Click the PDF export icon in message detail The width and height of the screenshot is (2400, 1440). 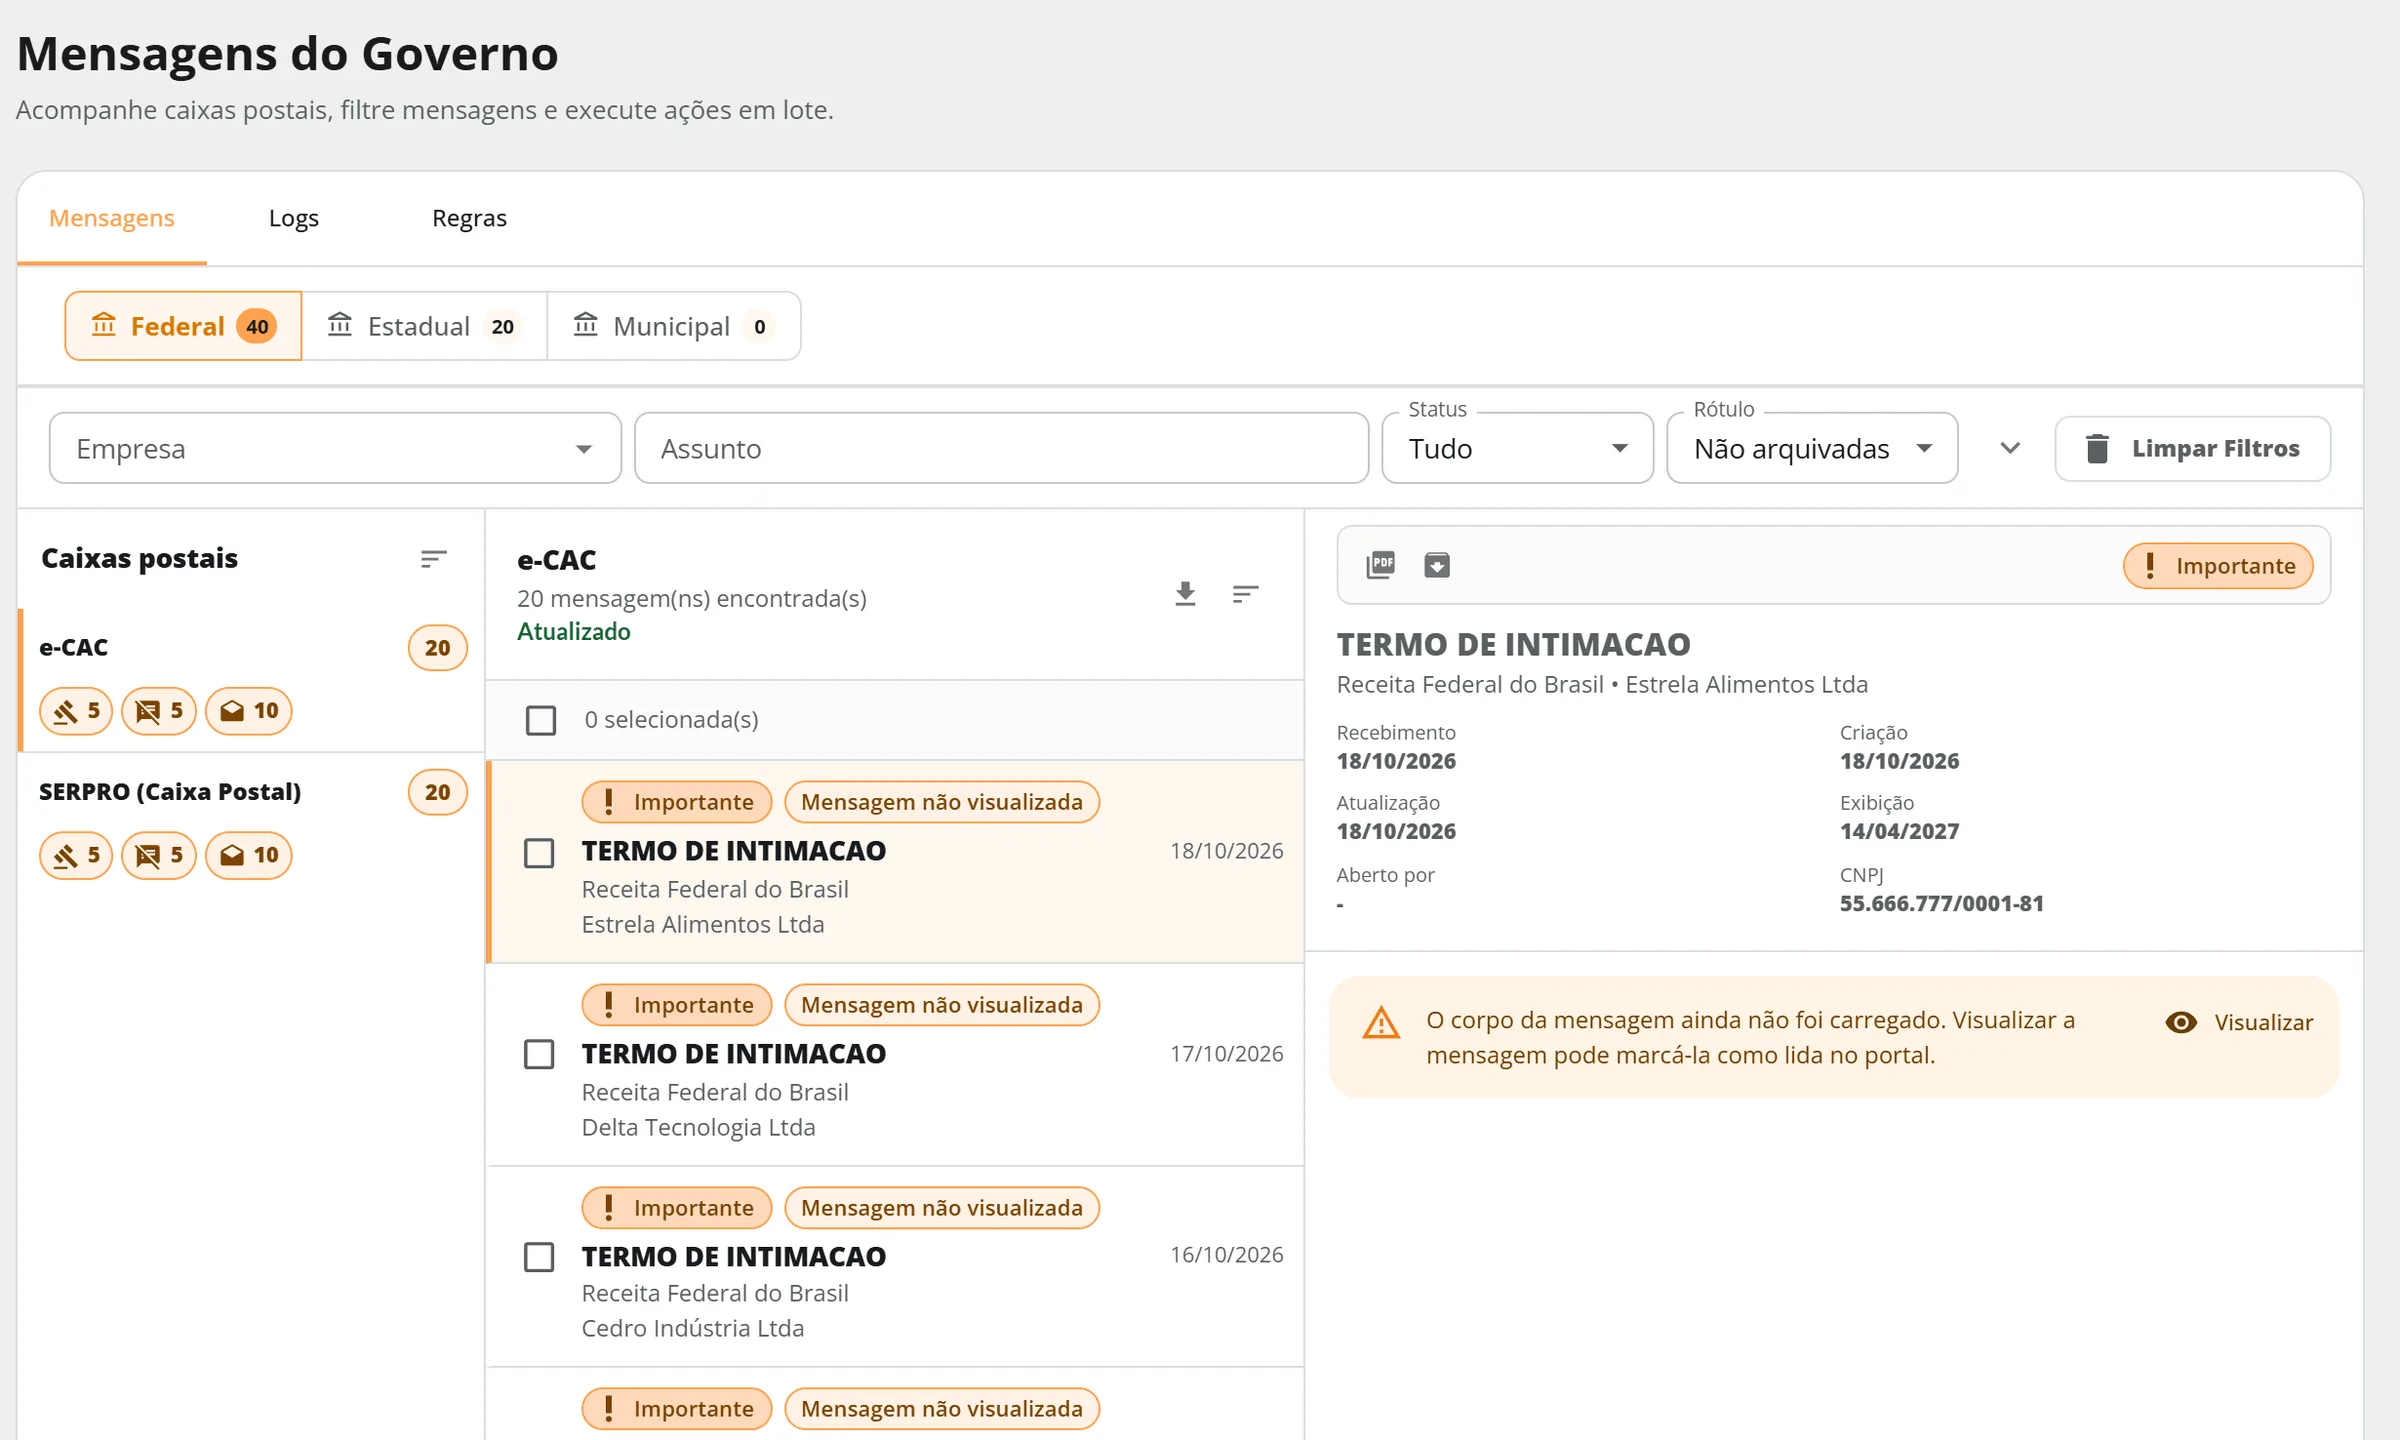coord(1381,565)
